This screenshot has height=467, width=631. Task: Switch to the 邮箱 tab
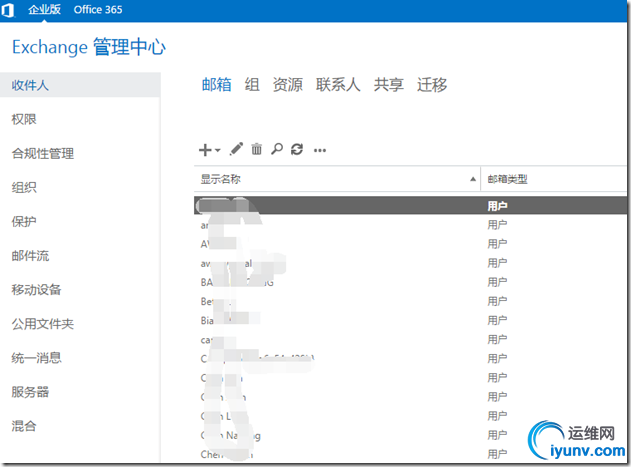217,85
